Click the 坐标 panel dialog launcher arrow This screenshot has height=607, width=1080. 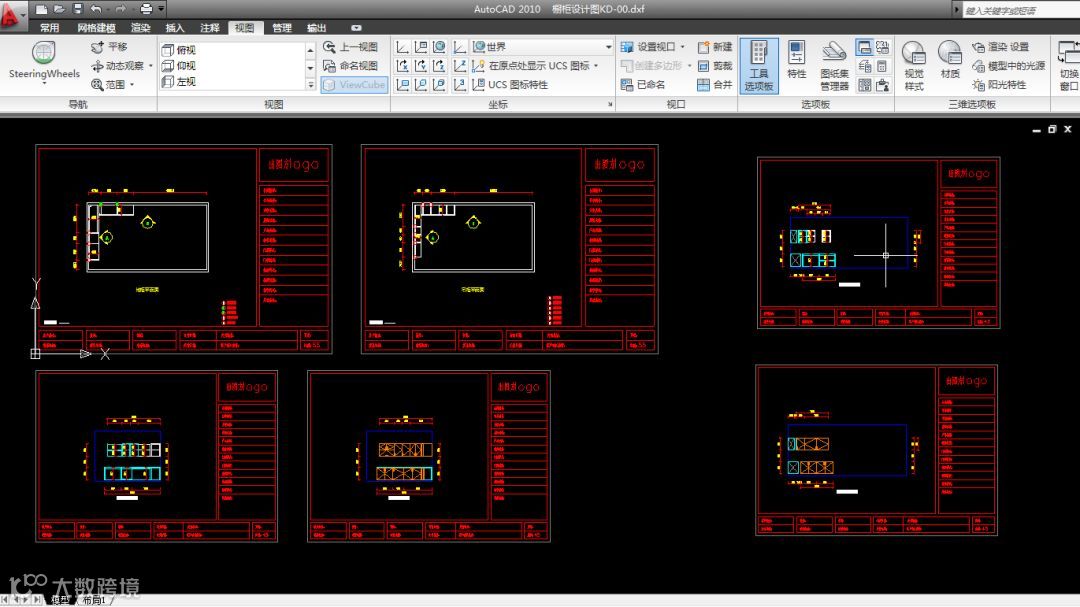pyautogui.click(x=610, y=105)
